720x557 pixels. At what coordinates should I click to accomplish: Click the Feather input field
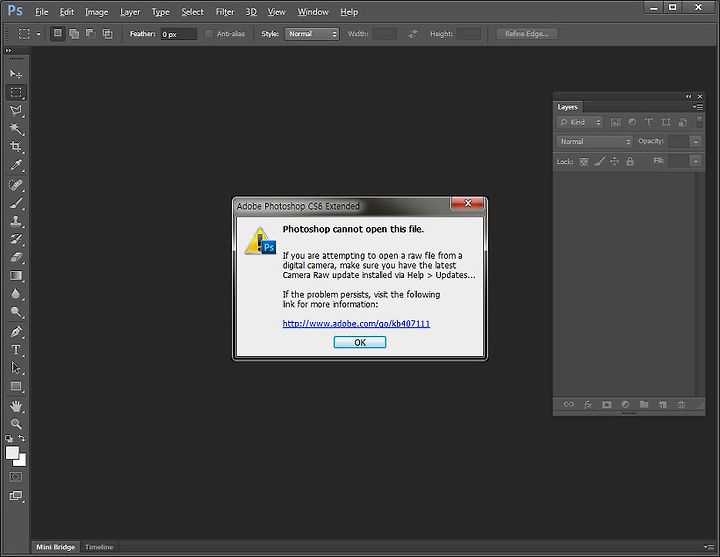click(x=178, y=34)
